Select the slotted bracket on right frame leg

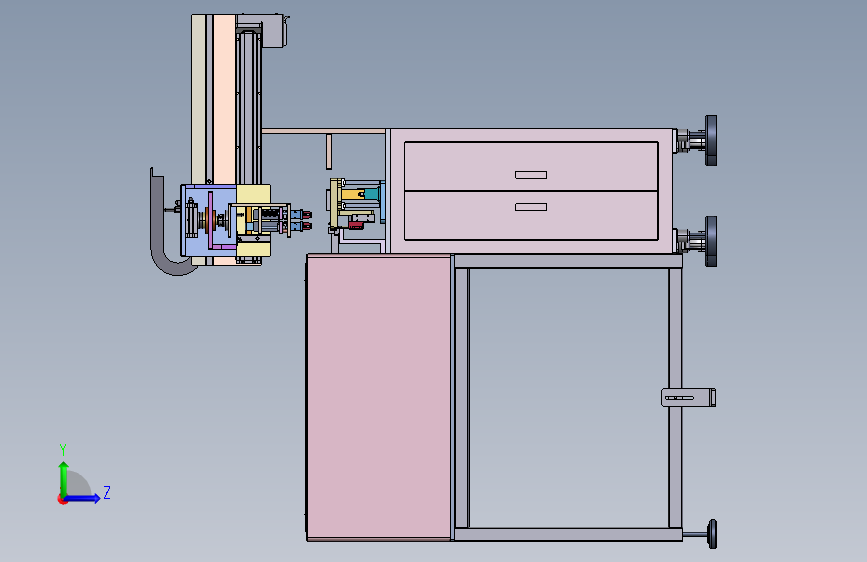tap(688, 398)
